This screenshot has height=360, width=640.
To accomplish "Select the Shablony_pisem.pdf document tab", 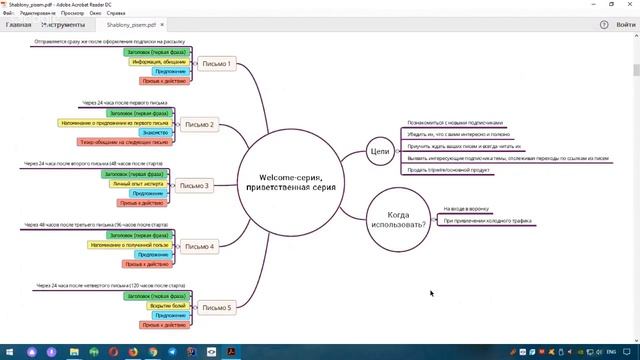I will [131, 25].
